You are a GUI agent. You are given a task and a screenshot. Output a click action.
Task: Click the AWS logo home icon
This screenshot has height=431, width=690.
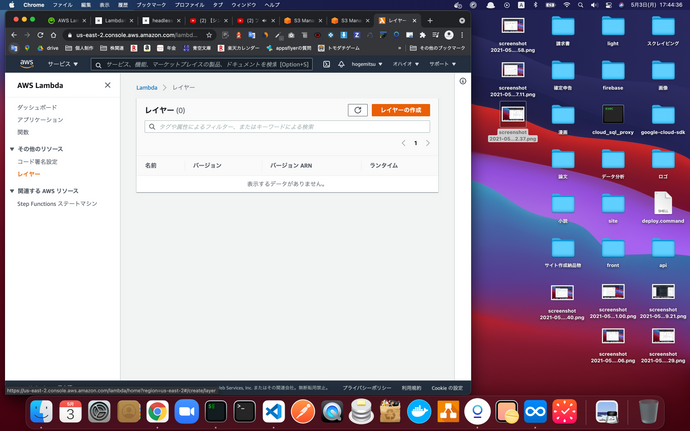tap(27, 64)
